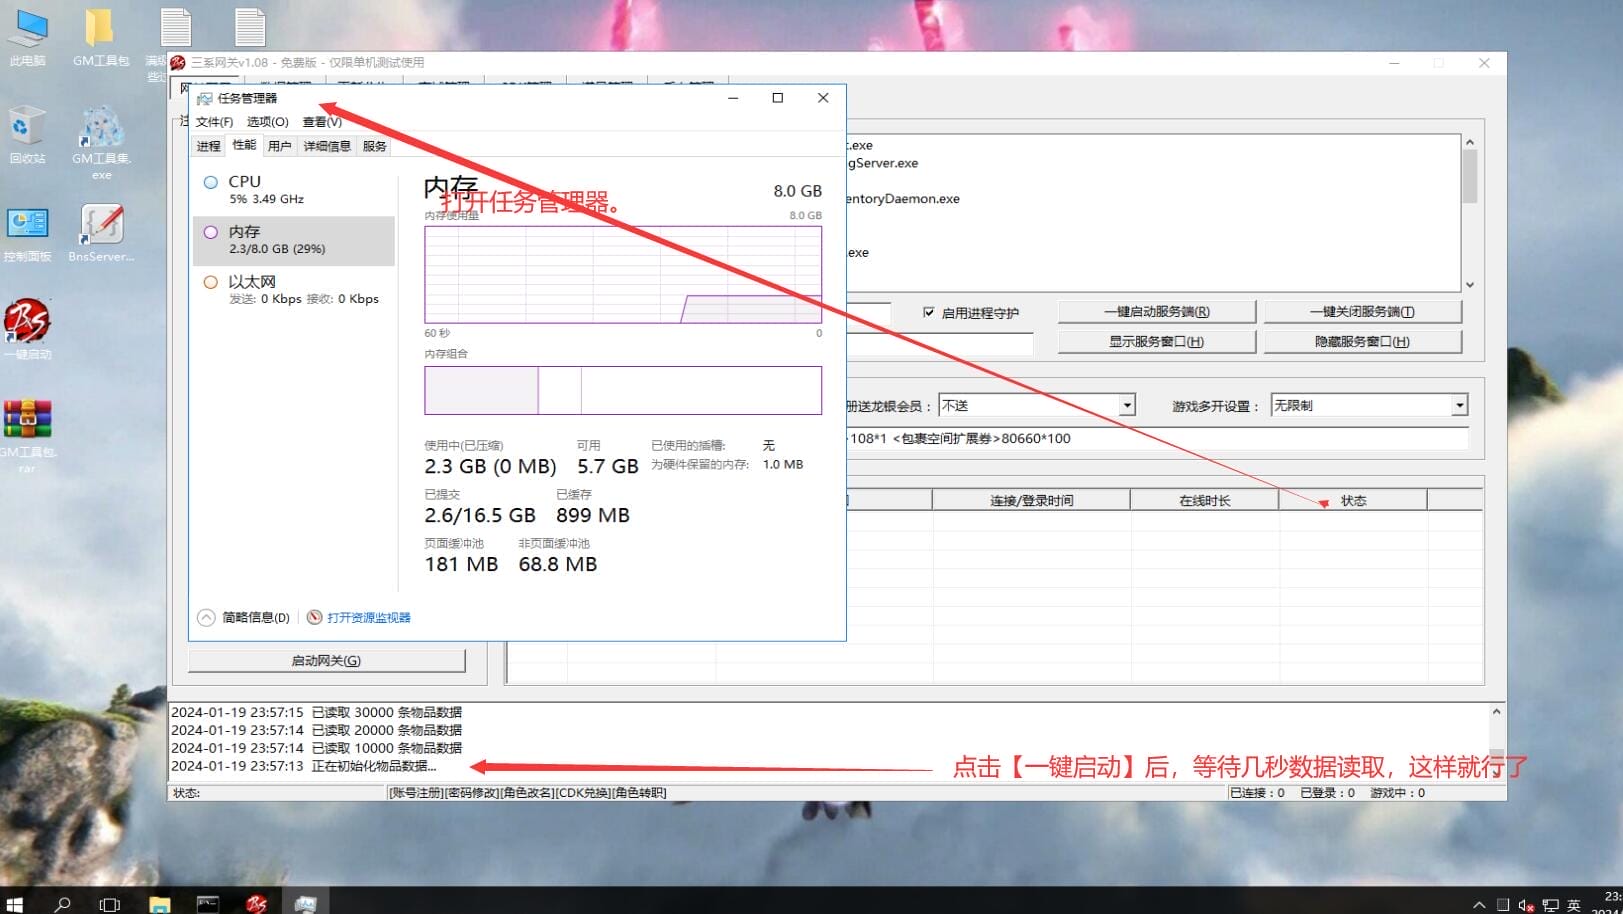Collapse to 简略信息 view
The image size is (1623, 914).
pos(245,618)
